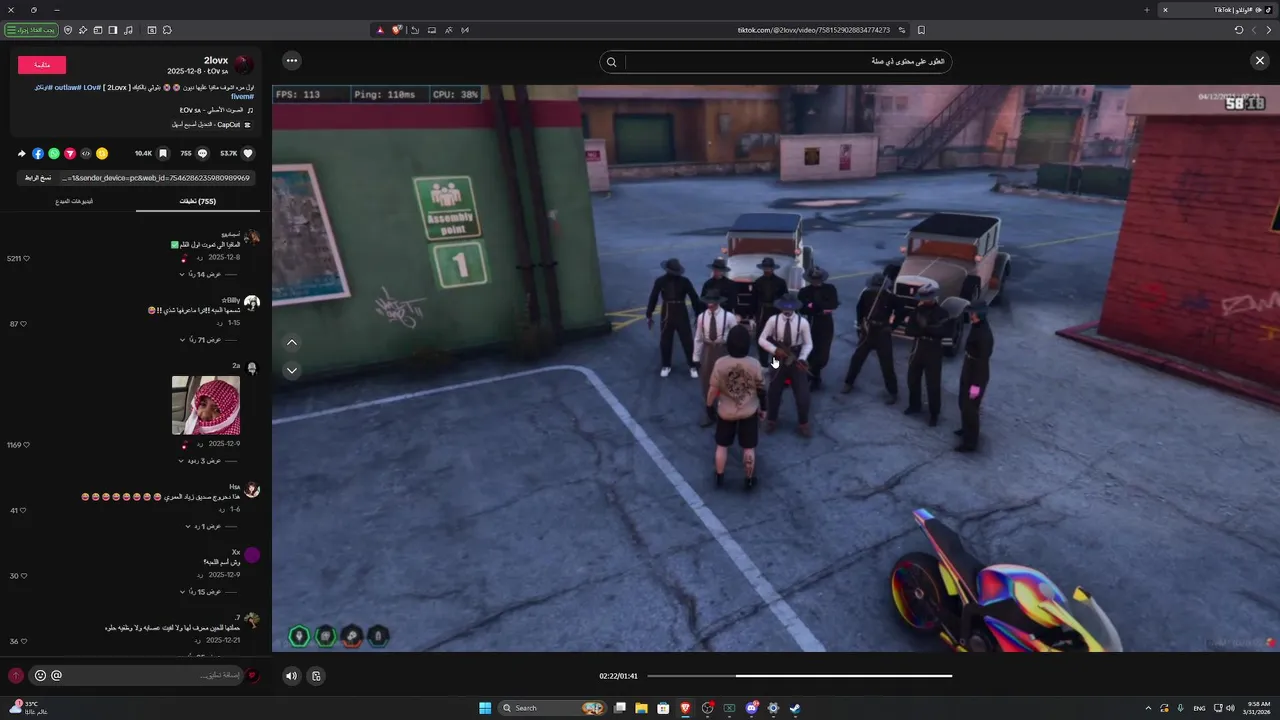The image size is (1280, 720).
Task: Open a new browser tab with plus
Action: tap(1147, 9)
